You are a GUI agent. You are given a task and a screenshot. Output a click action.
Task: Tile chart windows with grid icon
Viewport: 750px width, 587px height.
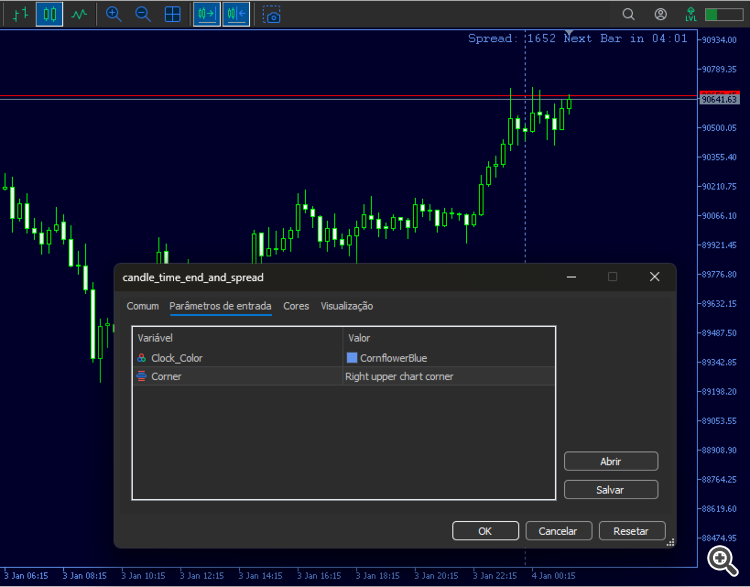click(x=173, y=14)
